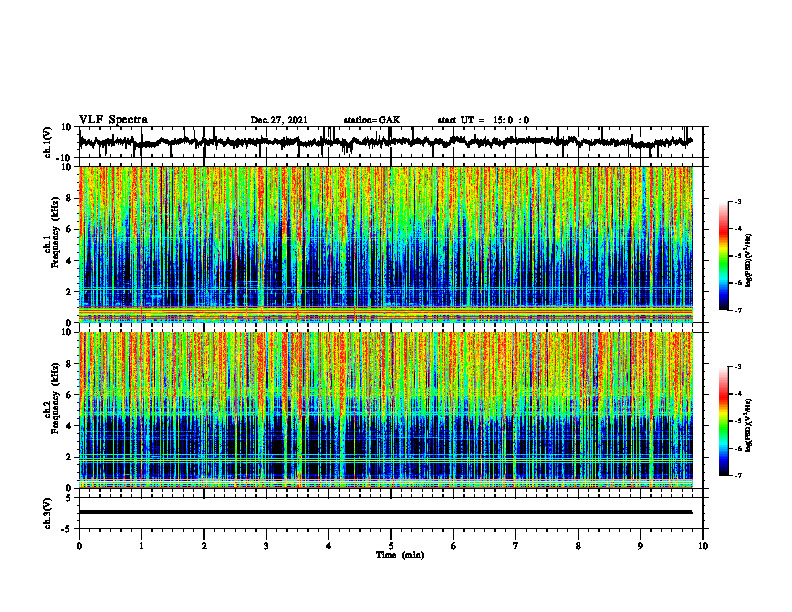
Task: Click the time-axis tick label "10"
Action: pos(703,546)
